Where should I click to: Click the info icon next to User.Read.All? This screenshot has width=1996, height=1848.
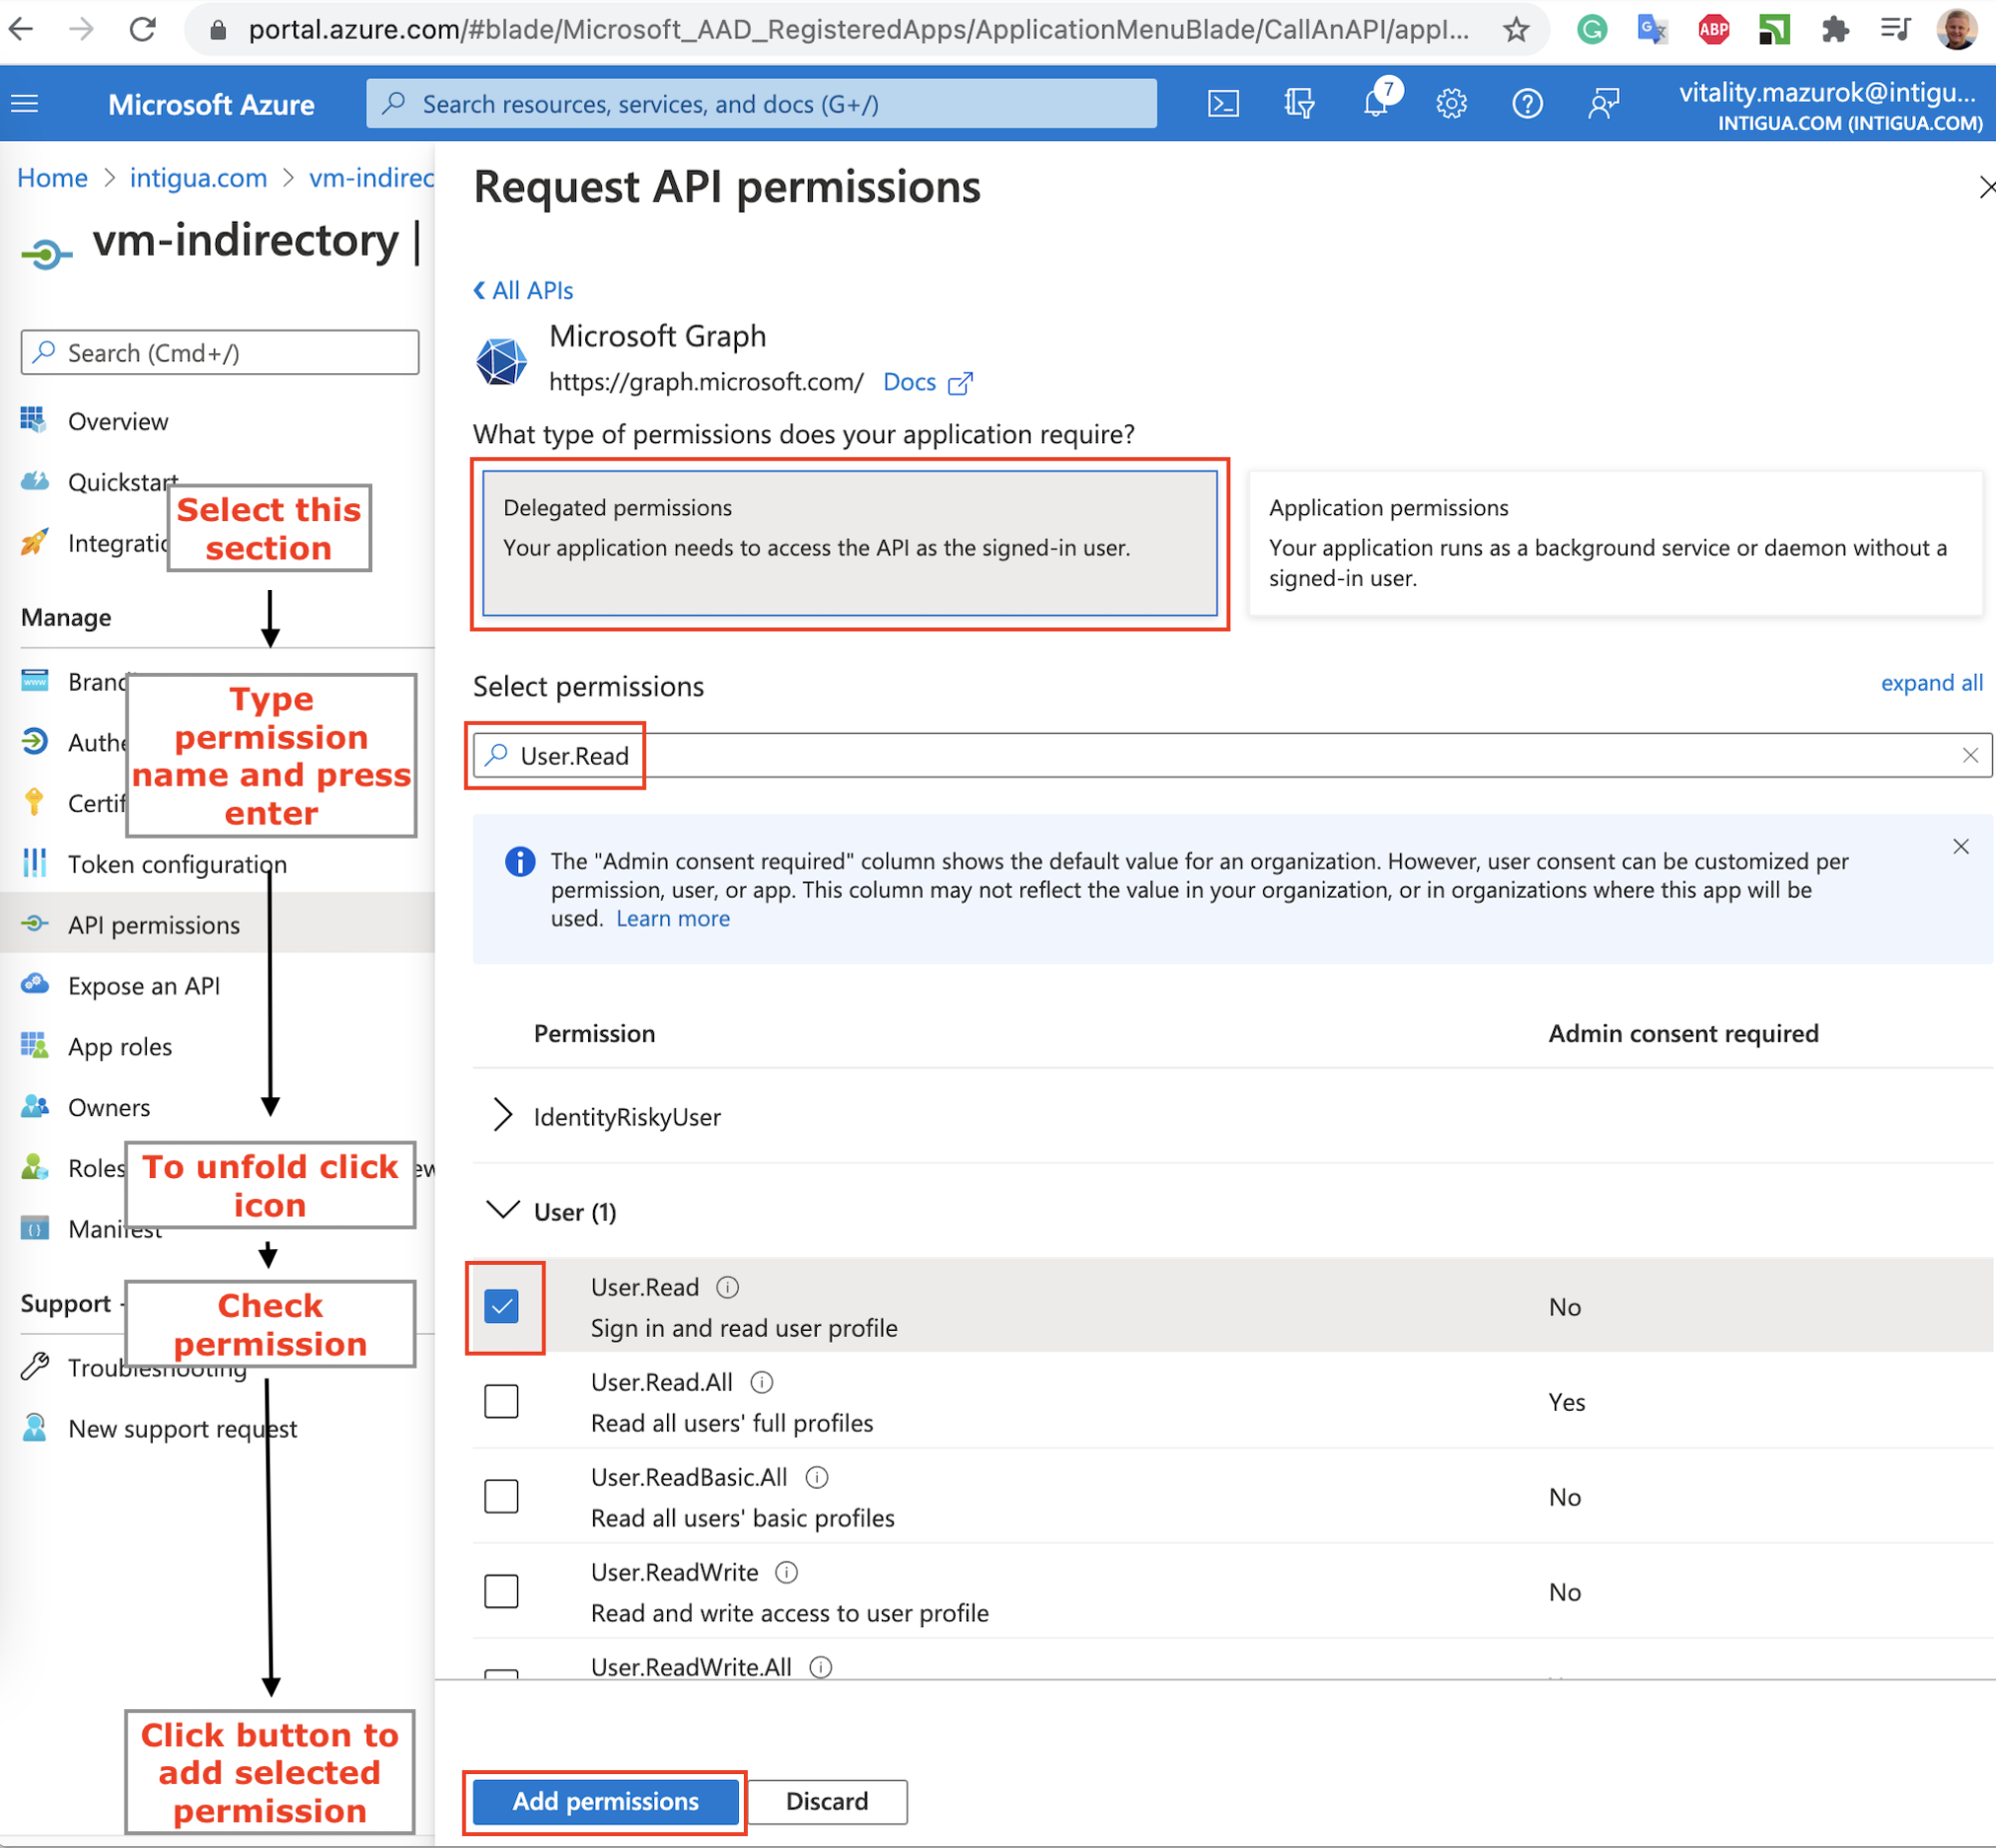[762, 1382]
